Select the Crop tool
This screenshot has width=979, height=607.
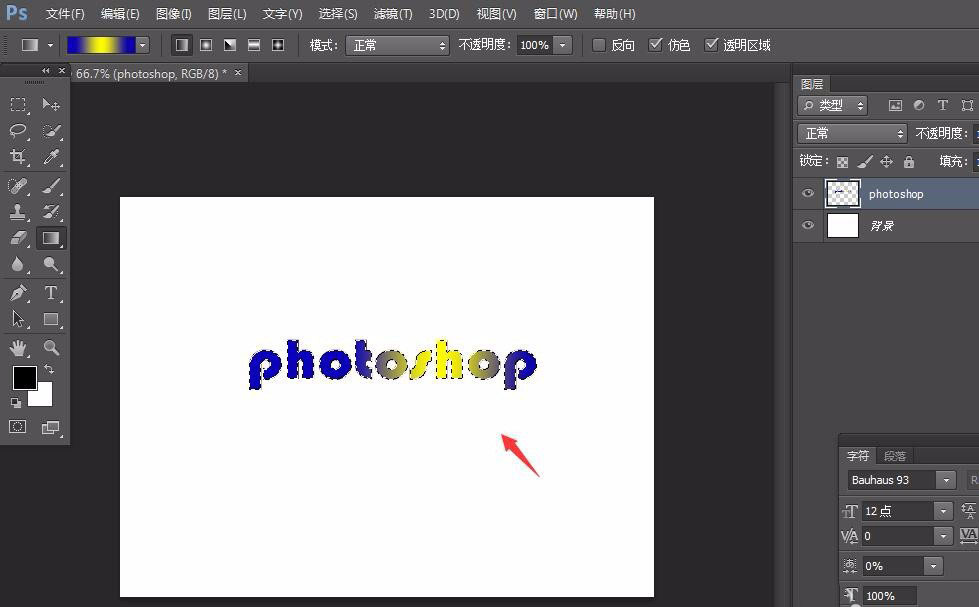(x=18, y=156)
